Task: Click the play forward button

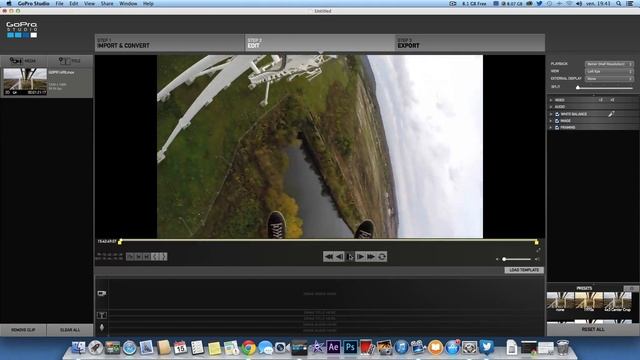Action: click(360, 257)
